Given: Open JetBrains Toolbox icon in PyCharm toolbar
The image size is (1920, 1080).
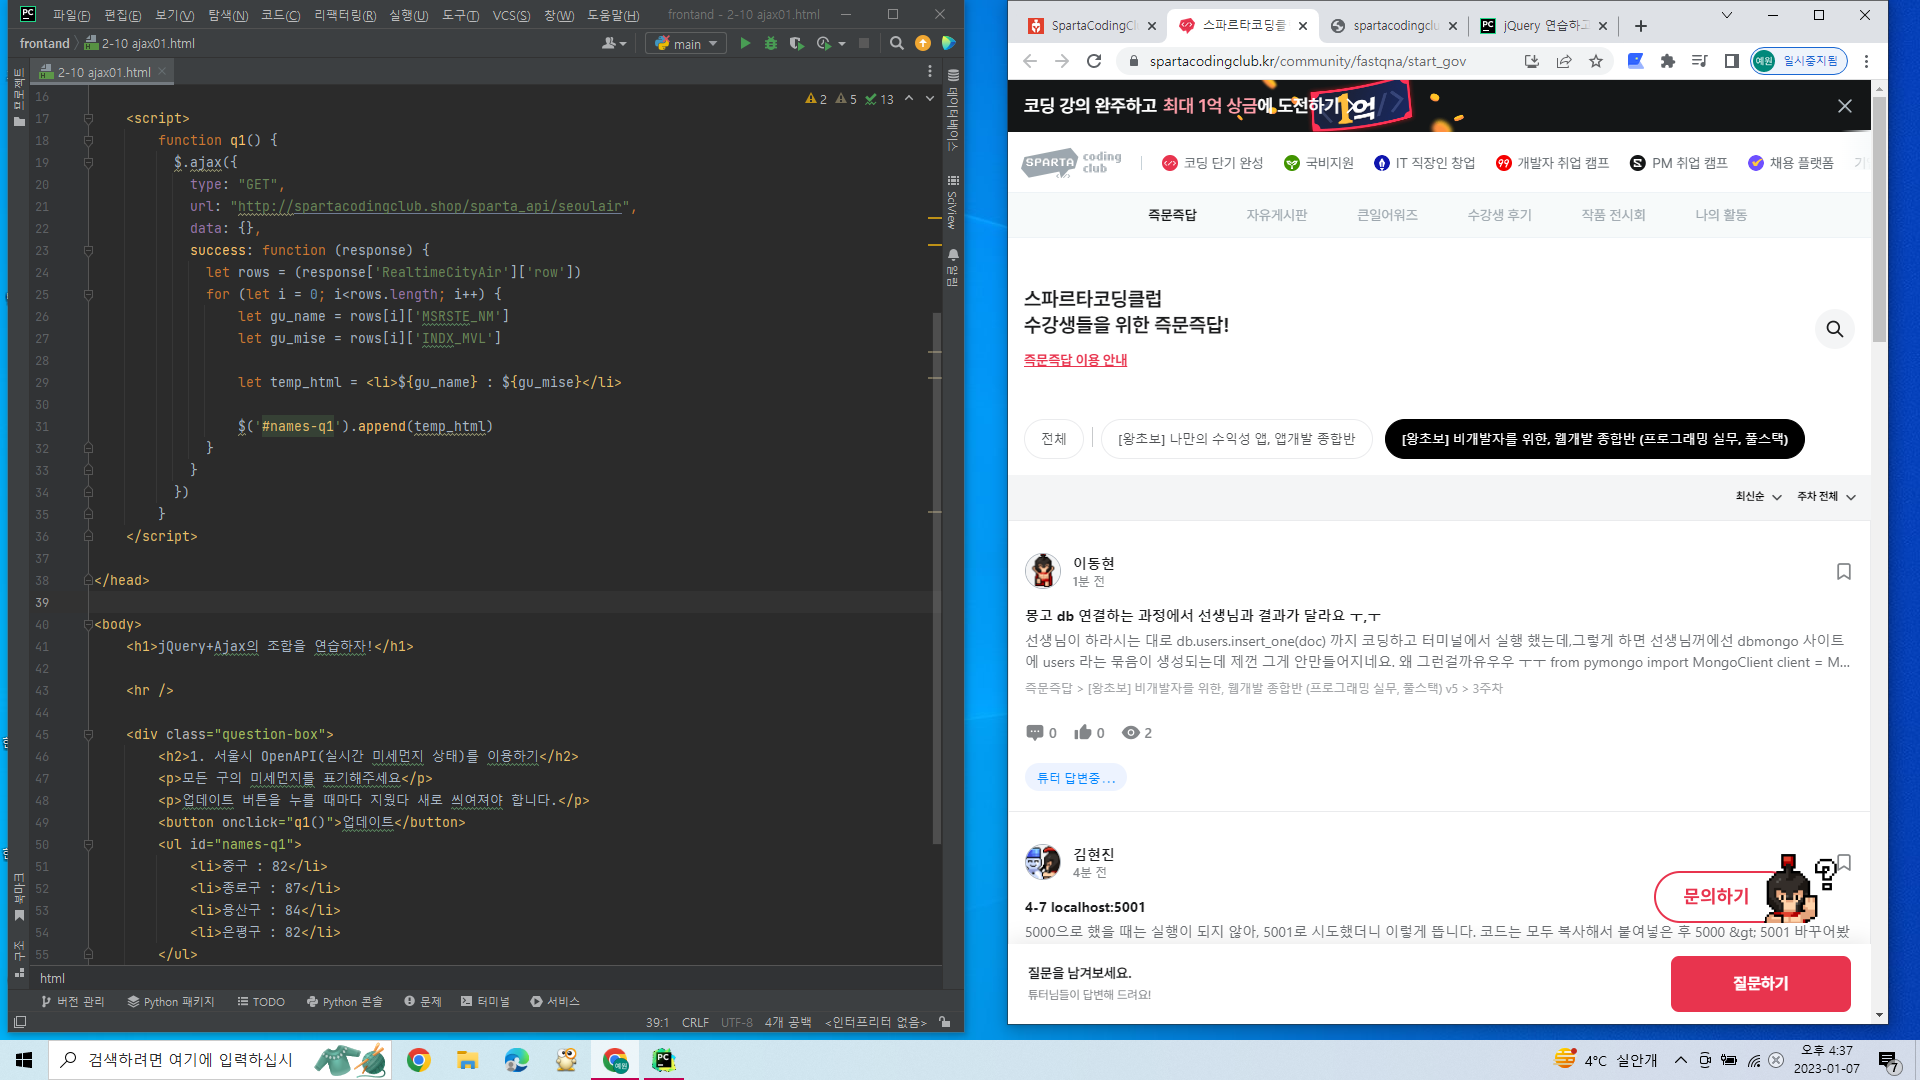Looking at the screenshot, I should coord(948,43).
